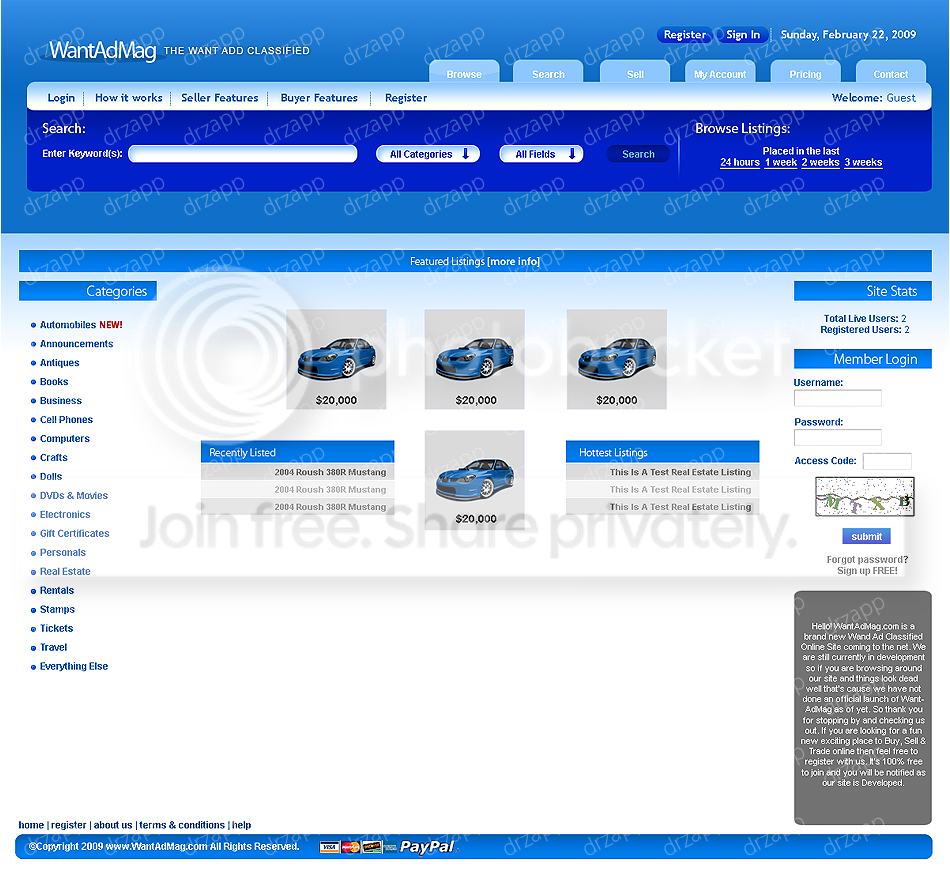The width and height of the screenshot is (950, 869).
Task: Open the Stamps category
Action: click(57, 610)
